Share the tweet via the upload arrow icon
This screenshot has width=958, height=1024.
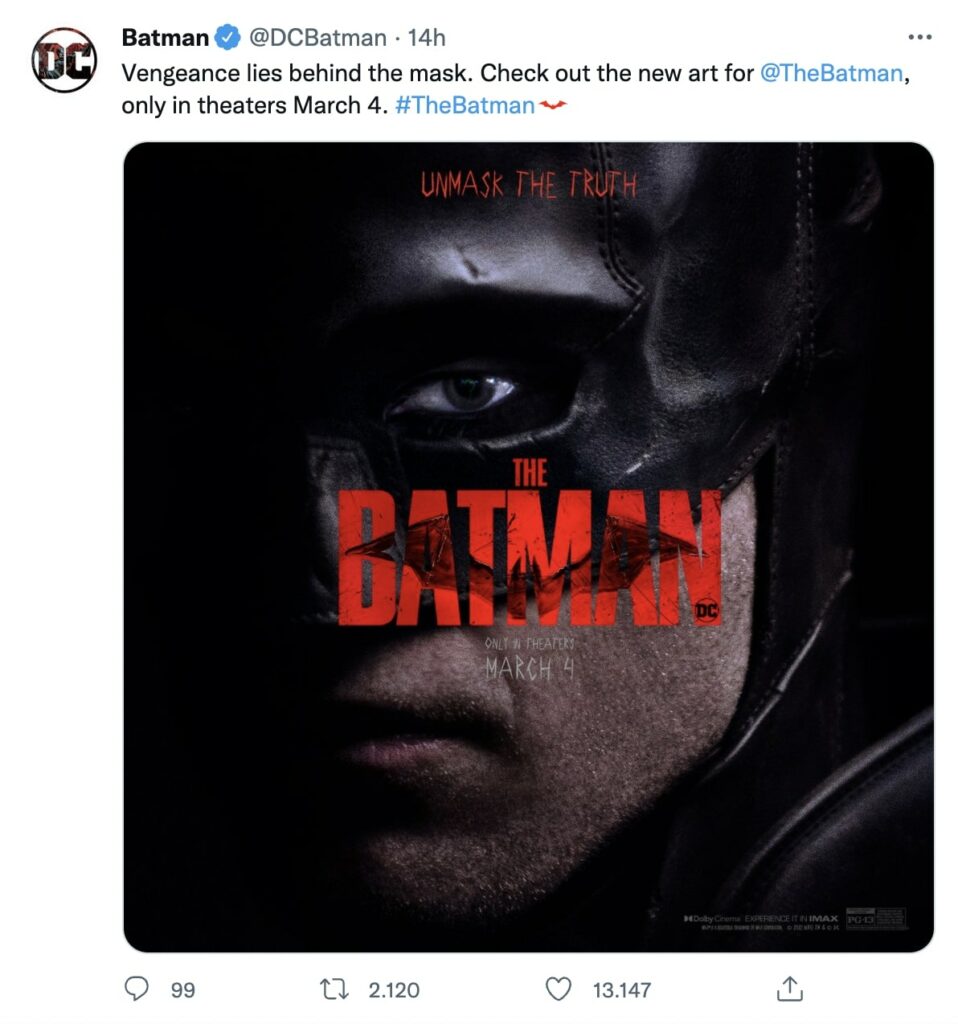[790, 988]
